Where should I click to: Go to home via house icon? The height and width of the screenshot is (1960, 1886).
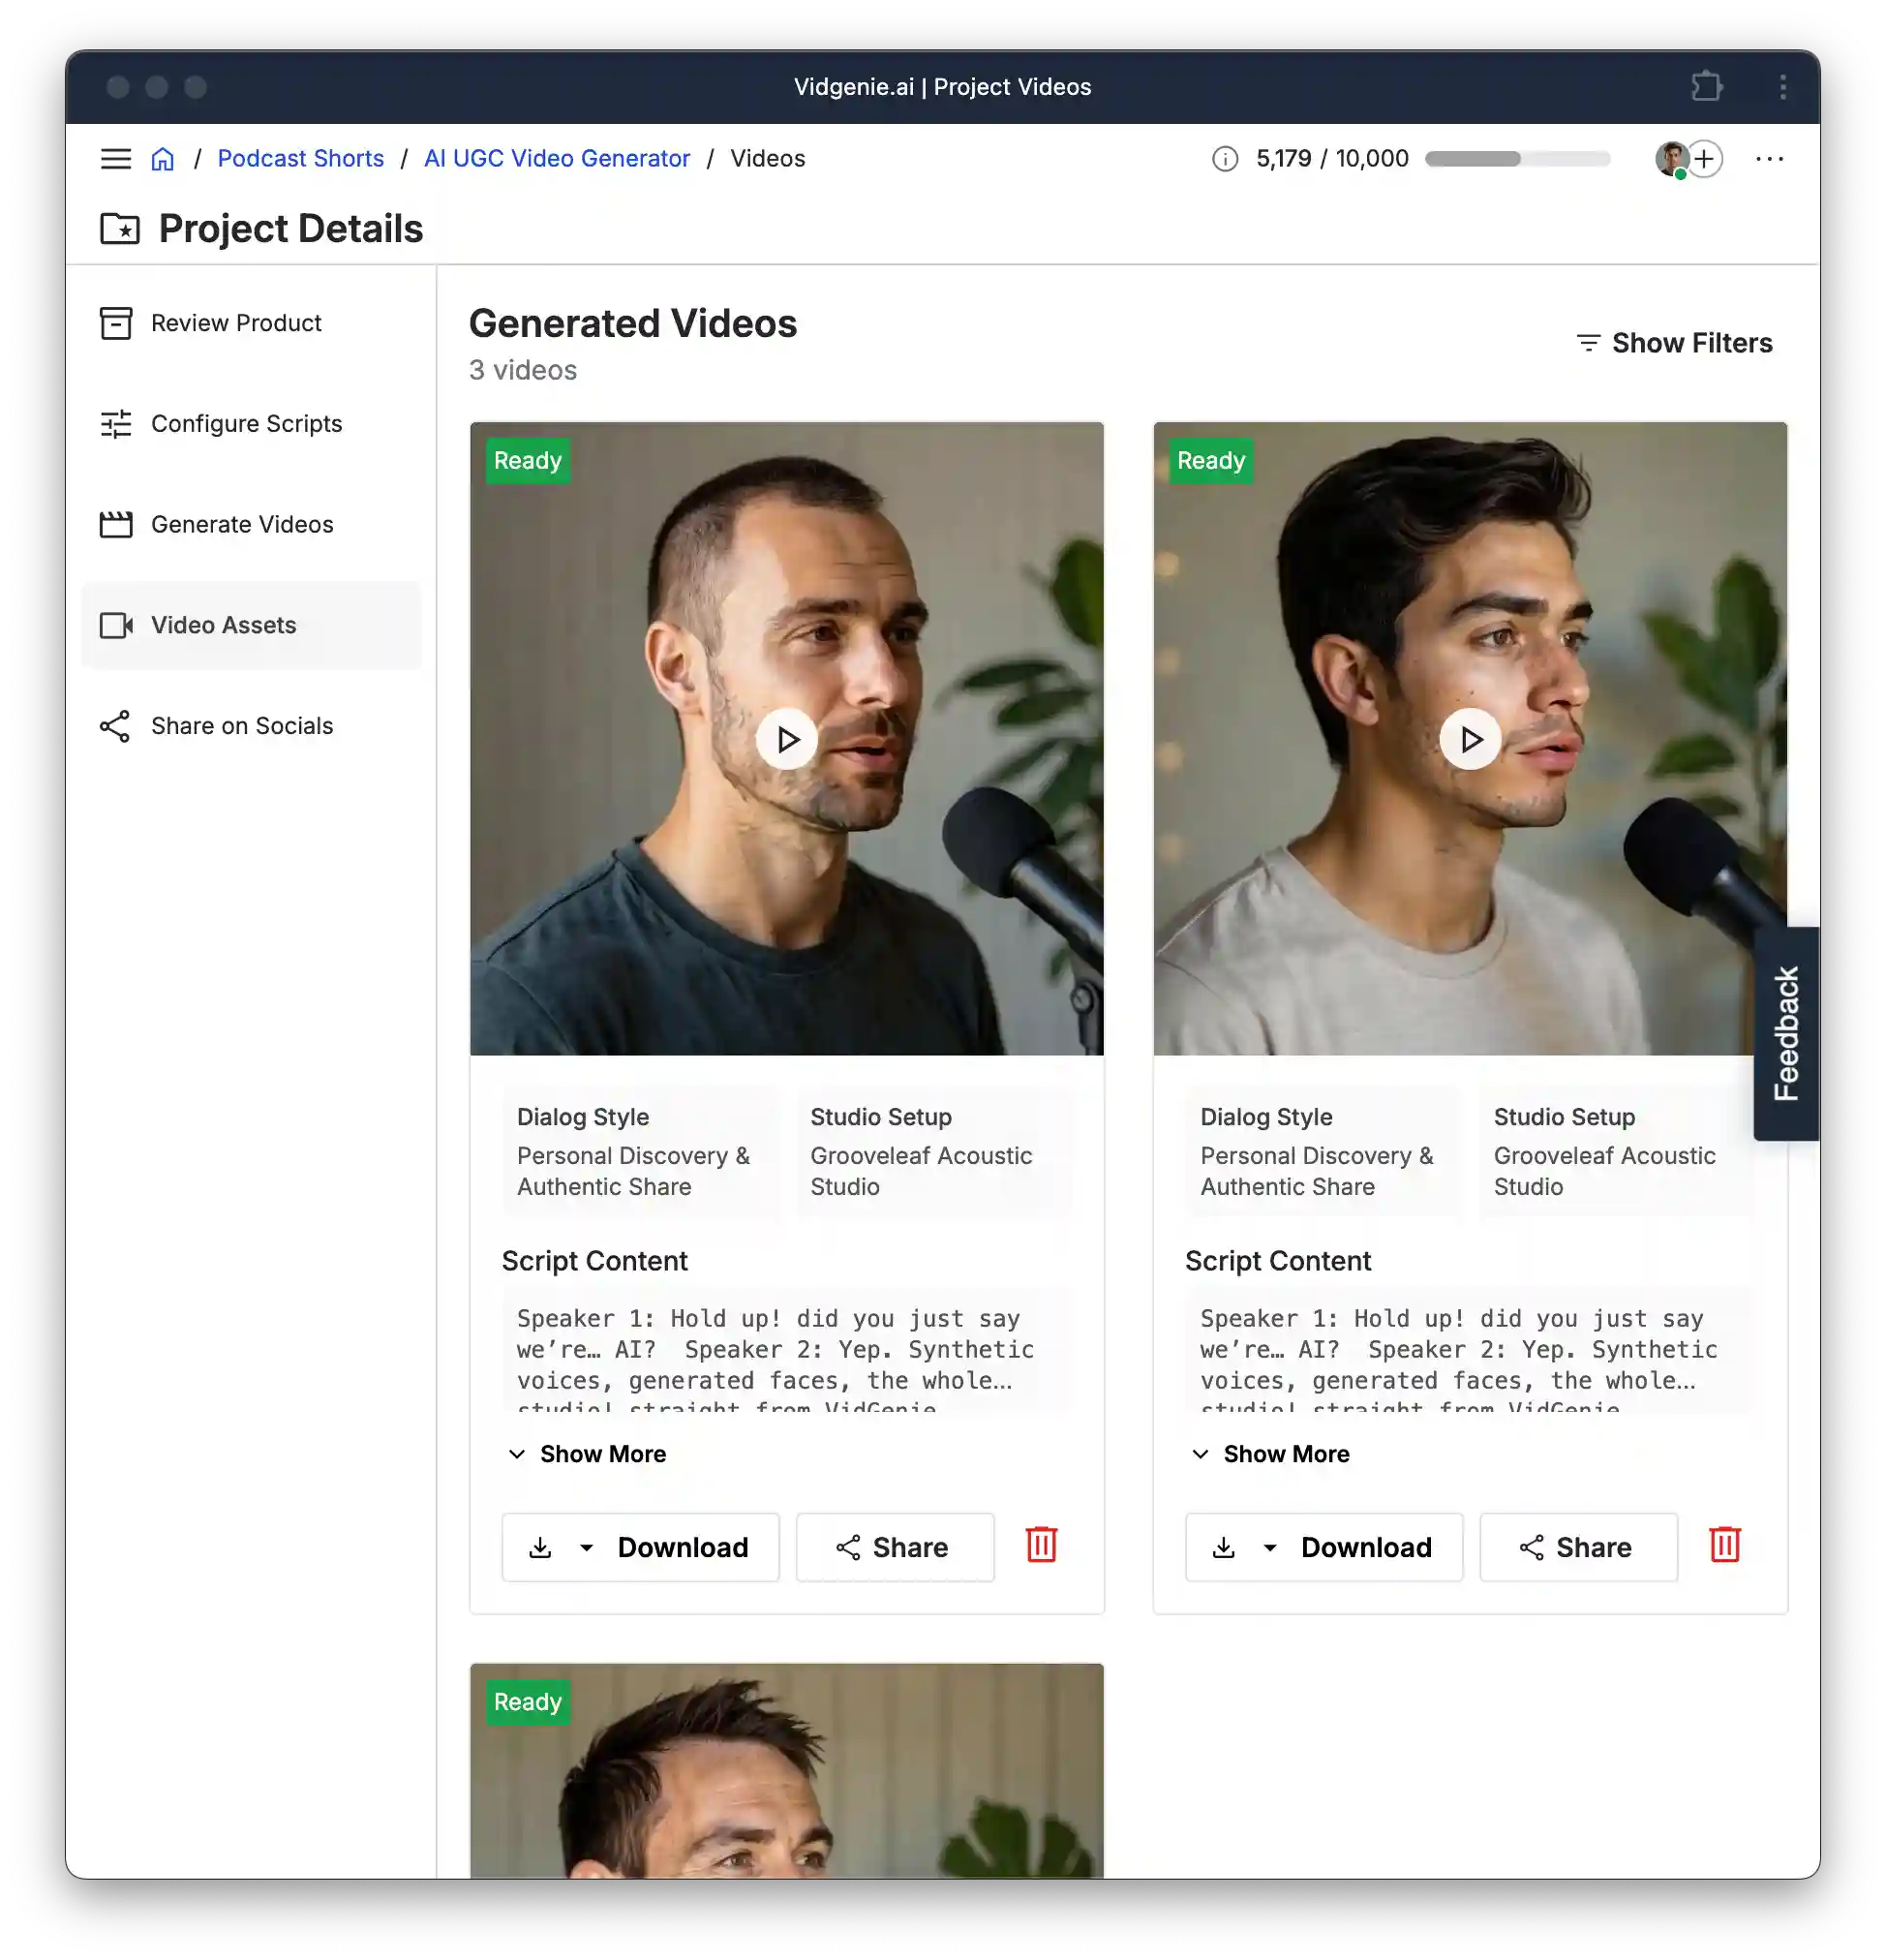pos(163,158)
